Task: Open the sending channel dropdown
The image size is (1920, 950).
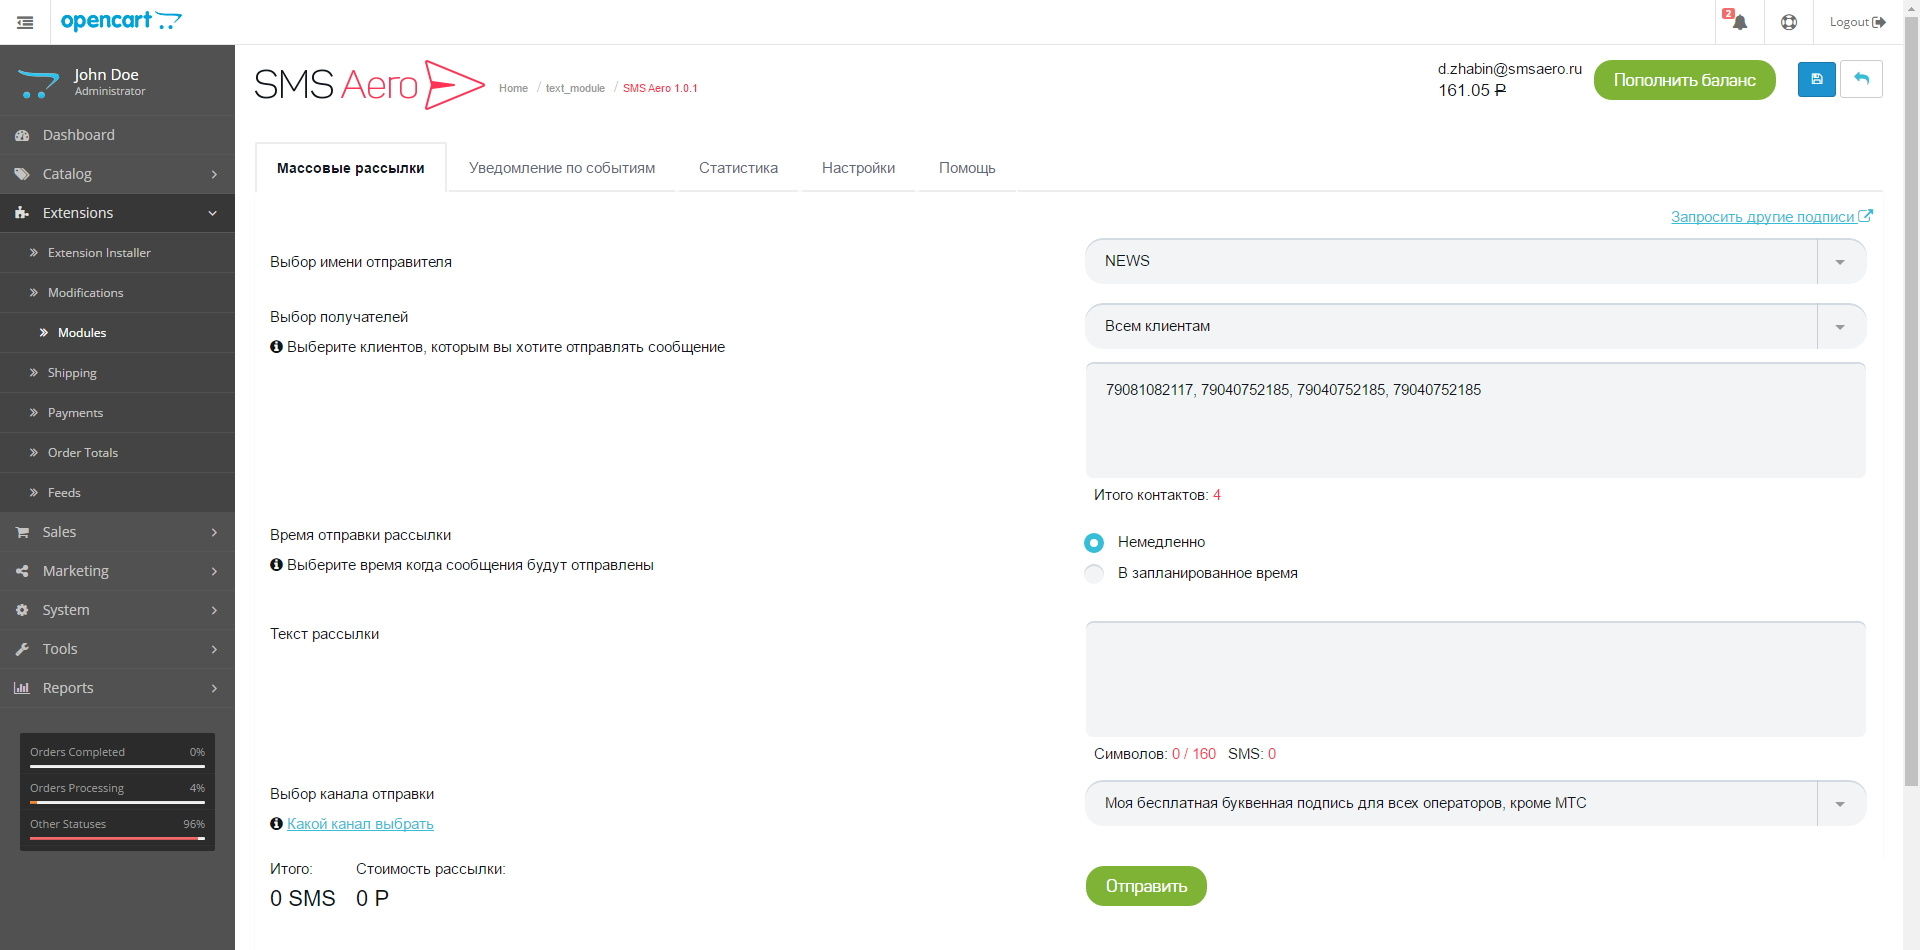Action: pyautogui.click(x=1475, y=803)
